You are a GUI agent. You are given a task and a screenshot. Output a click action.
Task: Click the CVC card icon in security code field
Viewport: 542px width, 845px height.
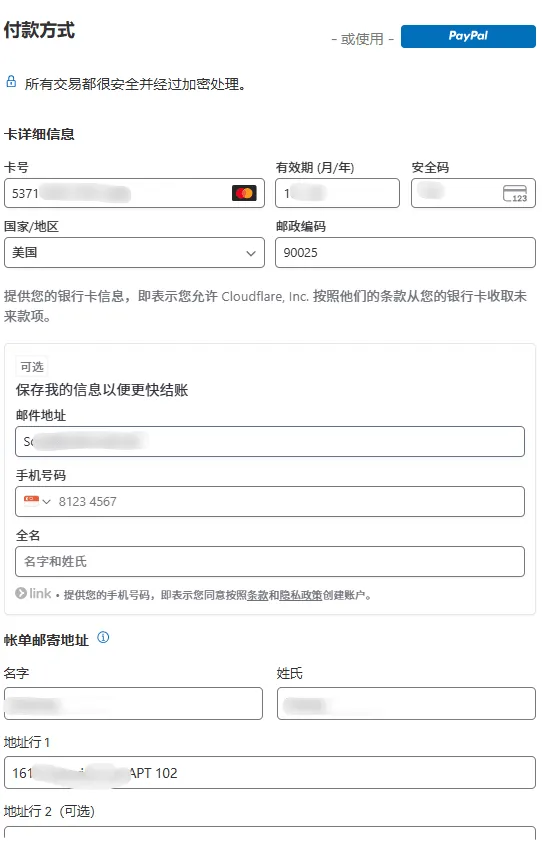coord(515,193)
